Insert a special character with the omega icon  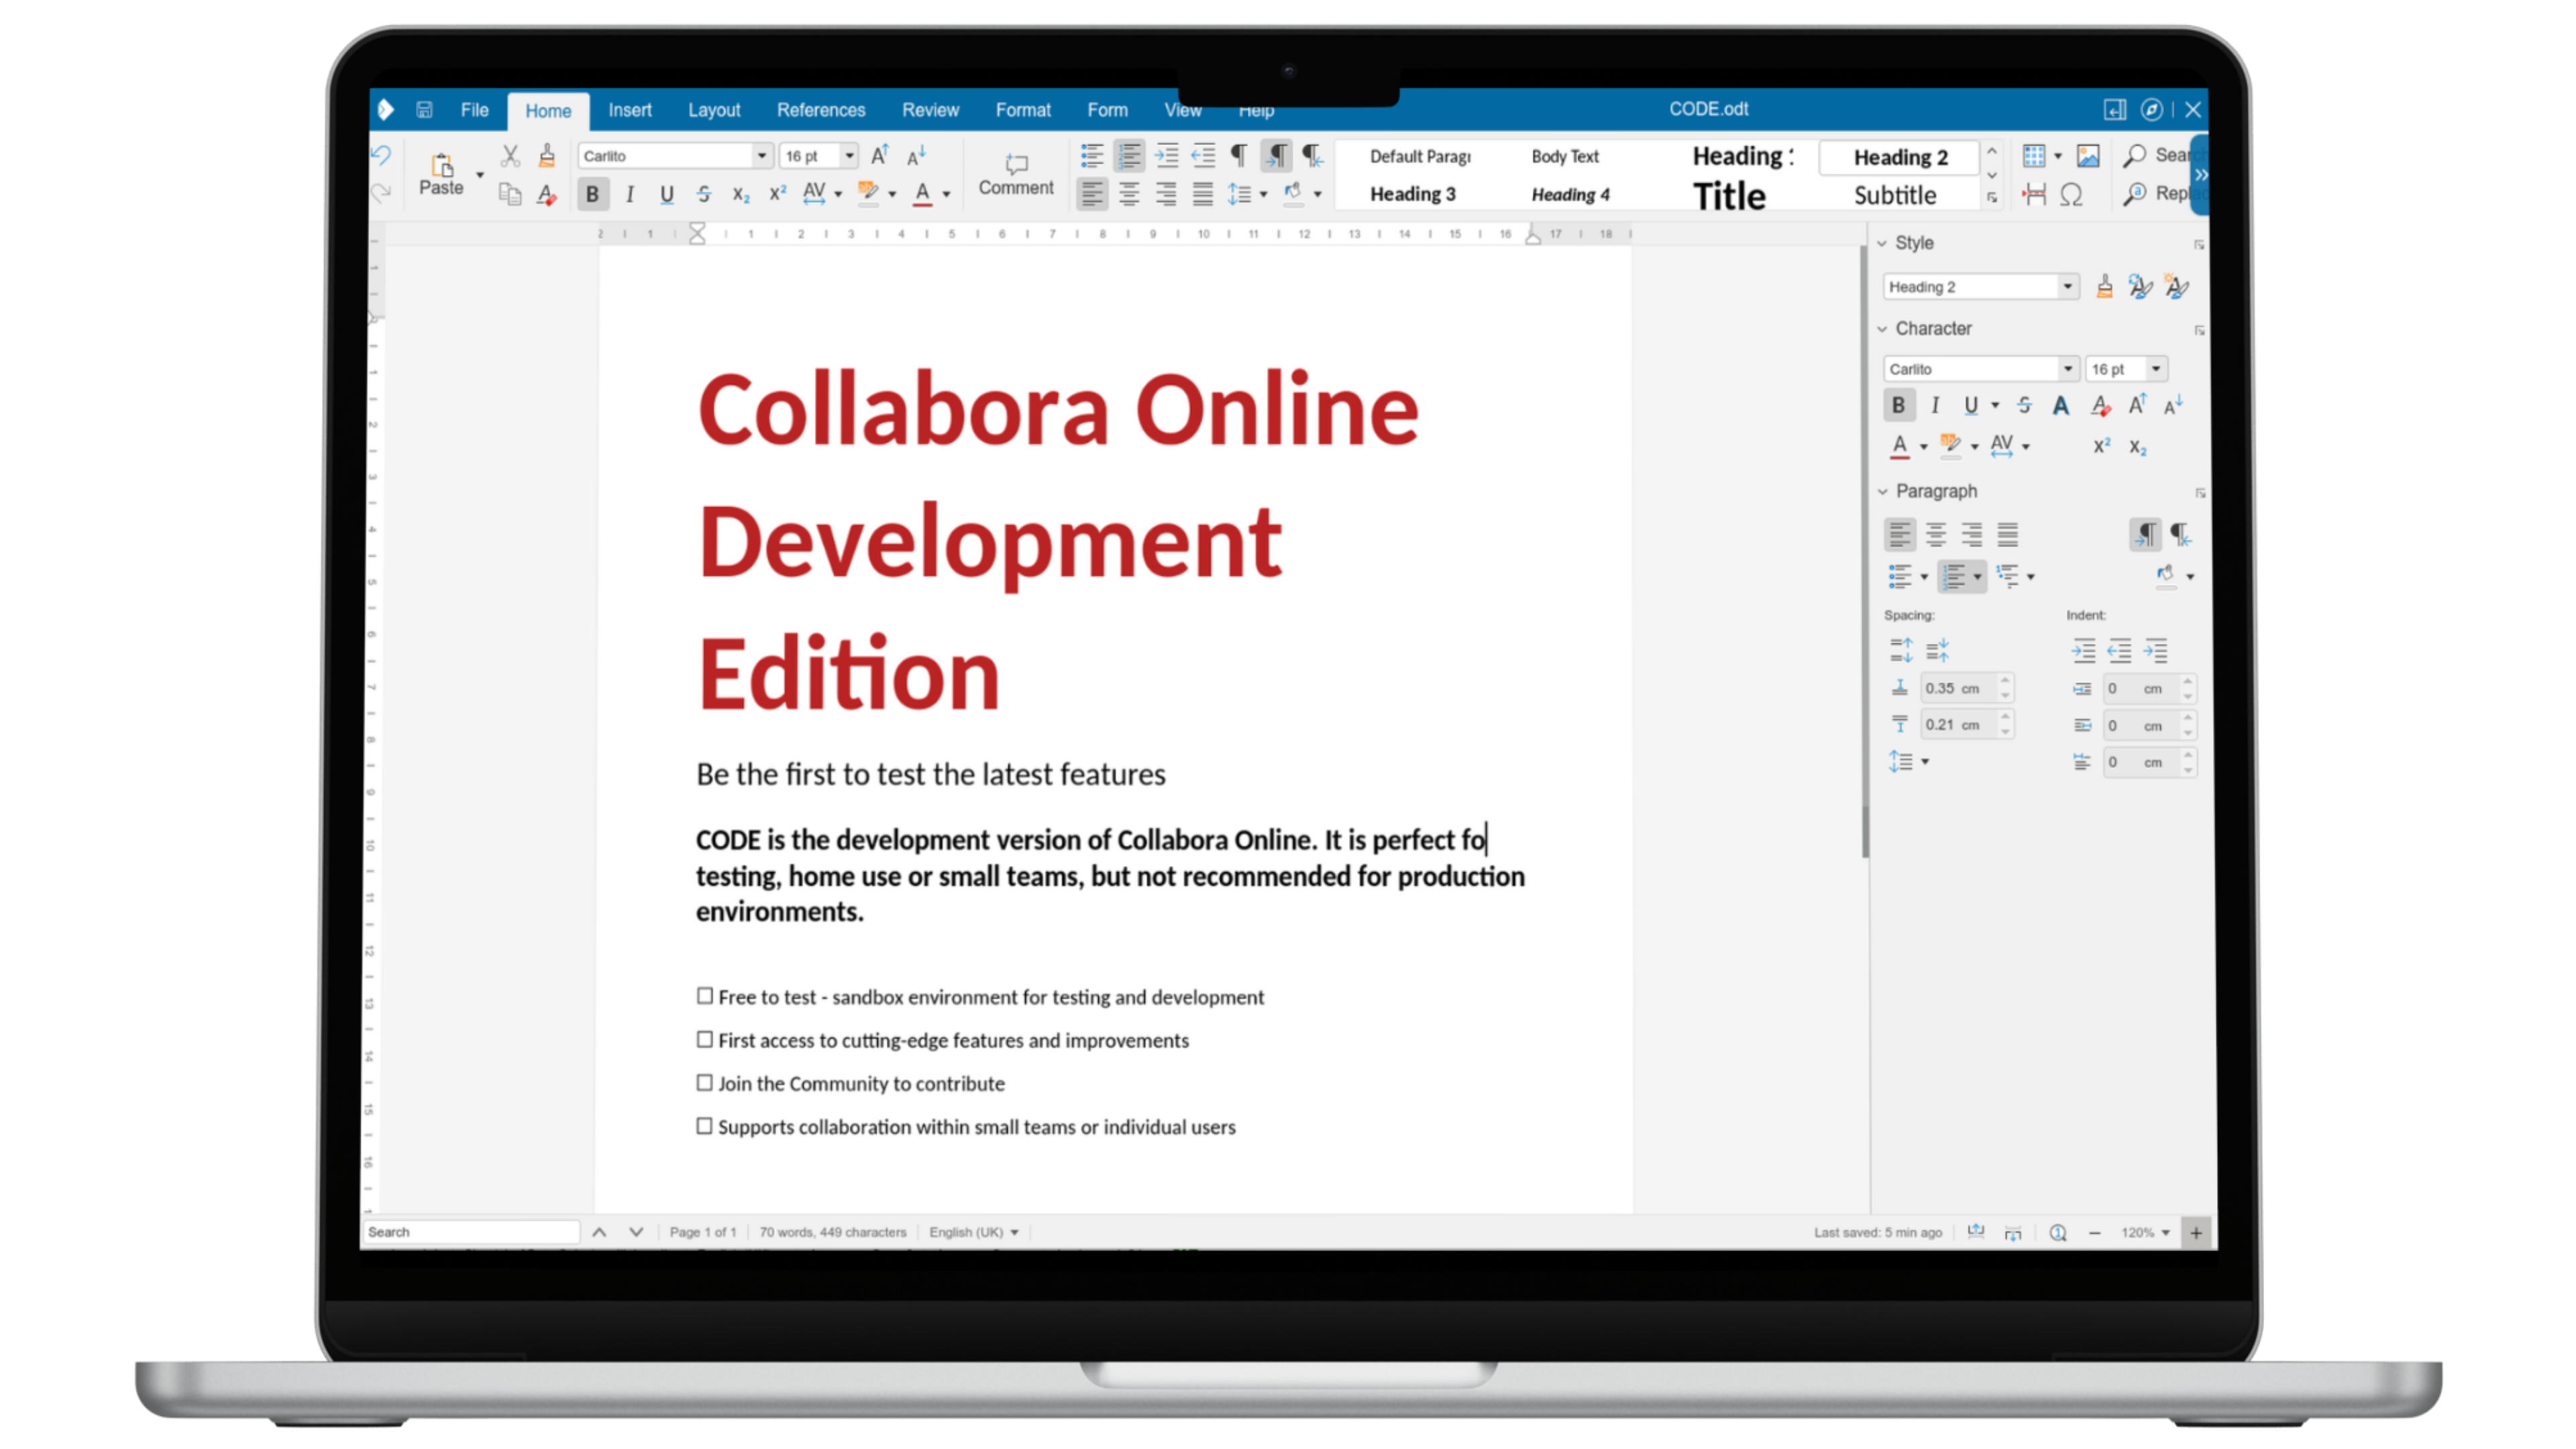2071,194
